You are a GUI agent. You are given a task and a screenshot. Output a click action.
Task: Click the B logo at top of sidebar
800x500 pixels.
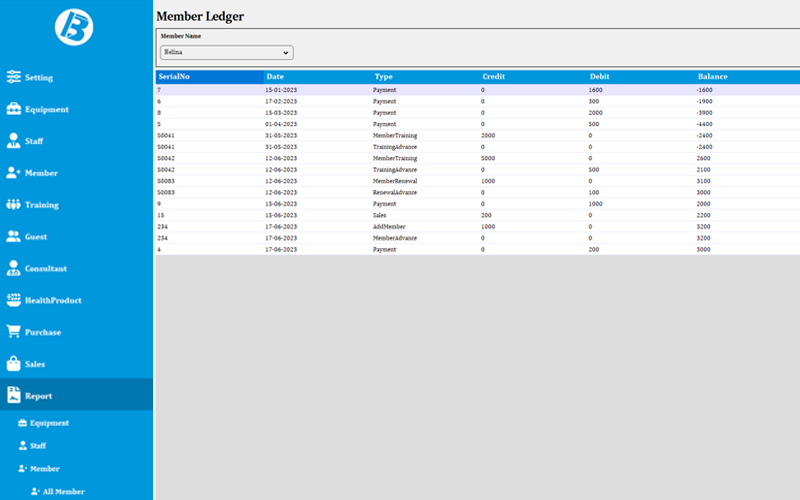74,27
